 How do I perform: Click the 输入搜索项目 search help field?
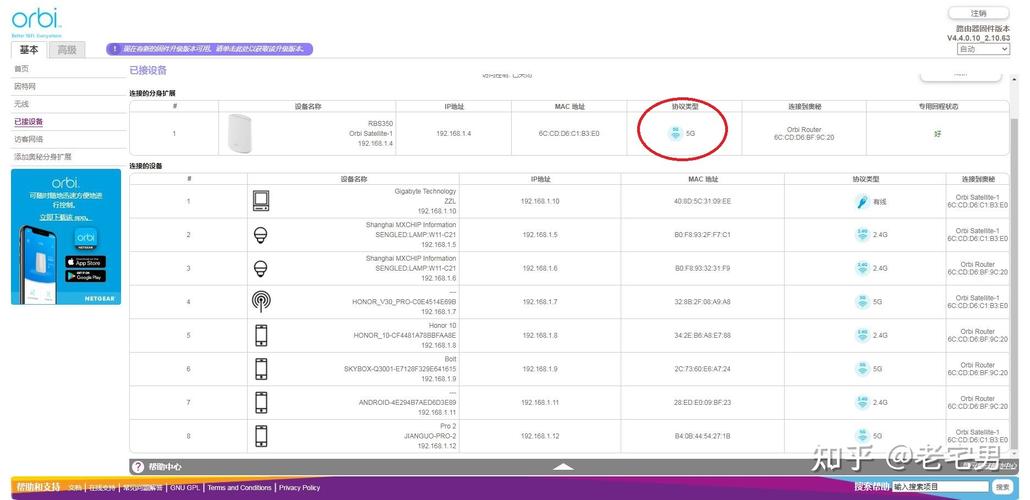pyautogui.click(x=940, y=487)
